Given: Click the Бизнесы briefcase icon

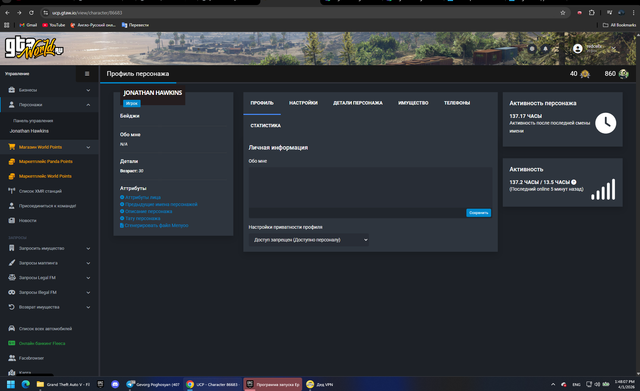Looking at the screenshot, I should point(12,90).
